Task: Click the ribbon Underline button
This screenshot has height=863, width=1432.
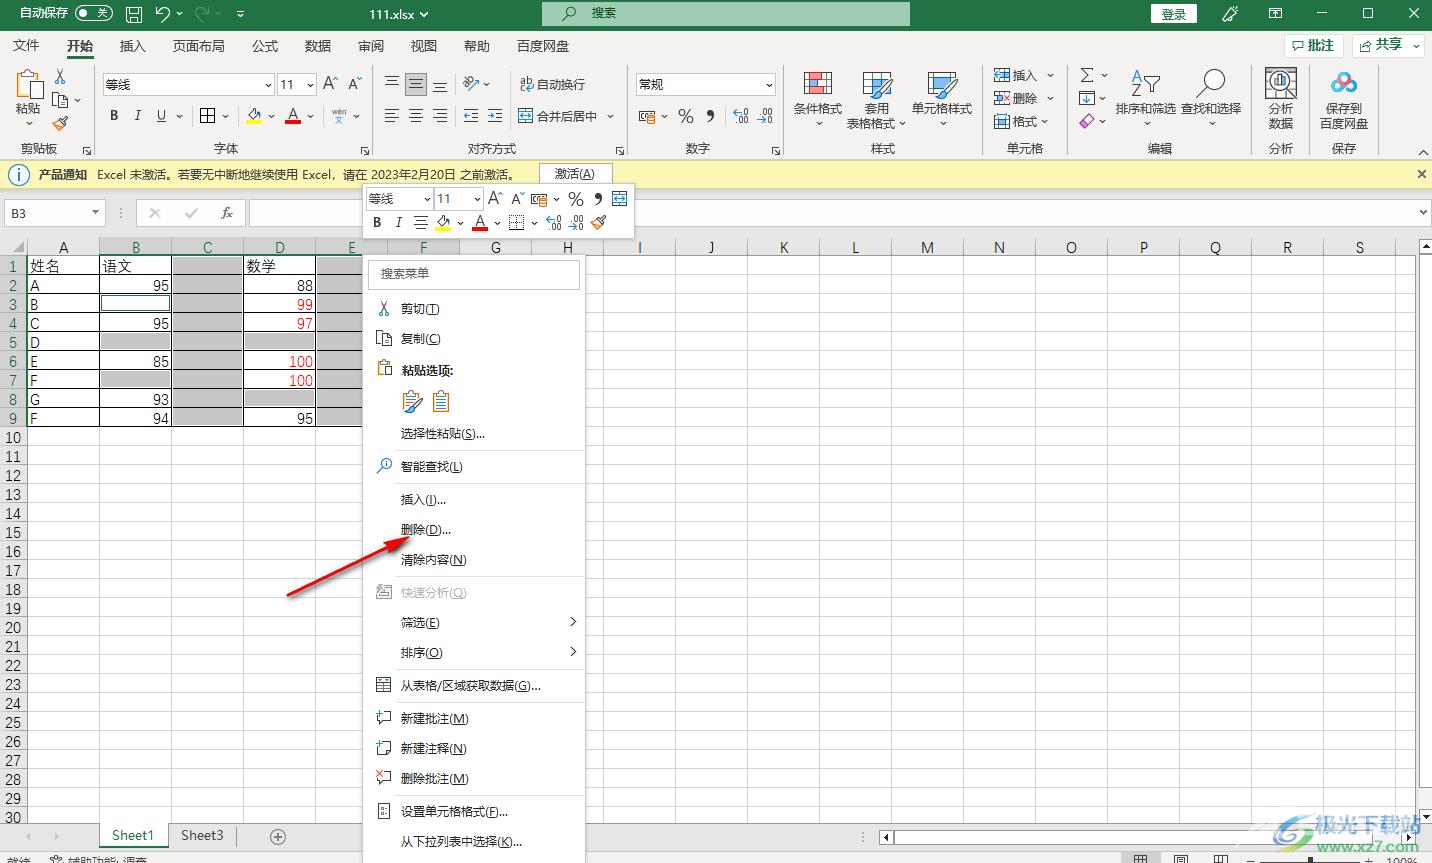Action: point(162,116)
